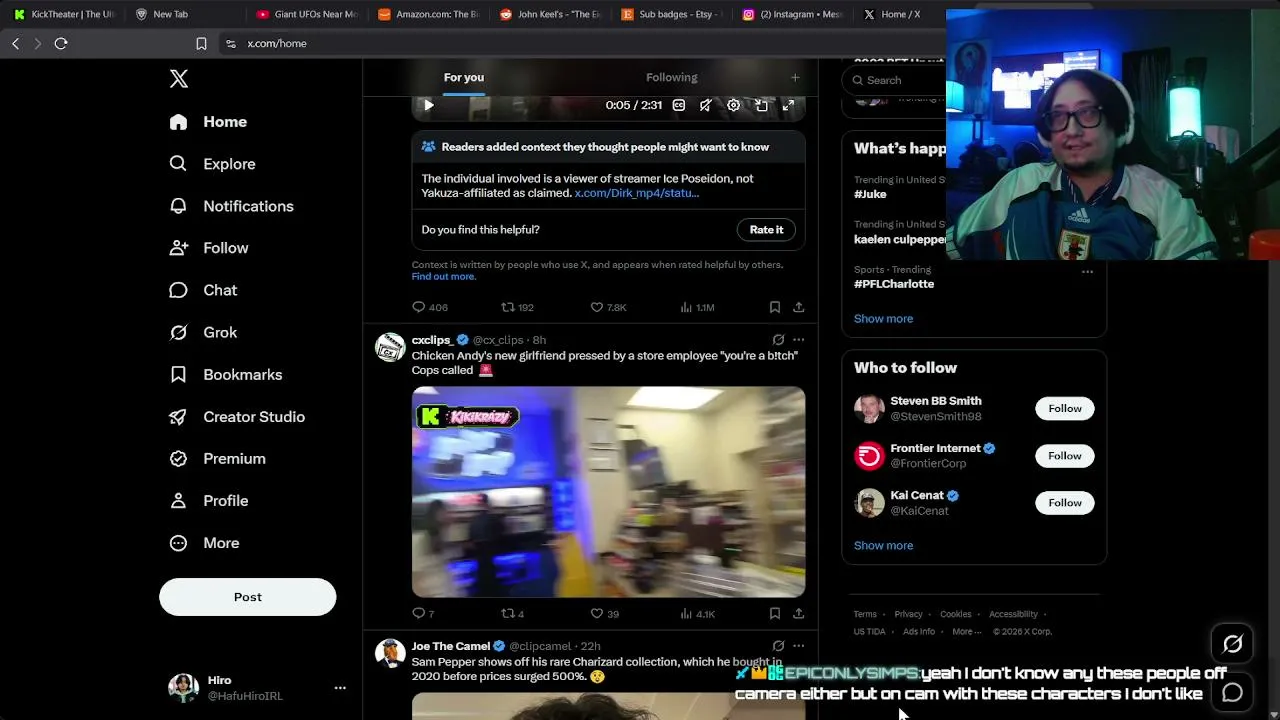Screen dimensions: 1280x720
Task: Play the video at 0:05
Action: tap(428, 105)
